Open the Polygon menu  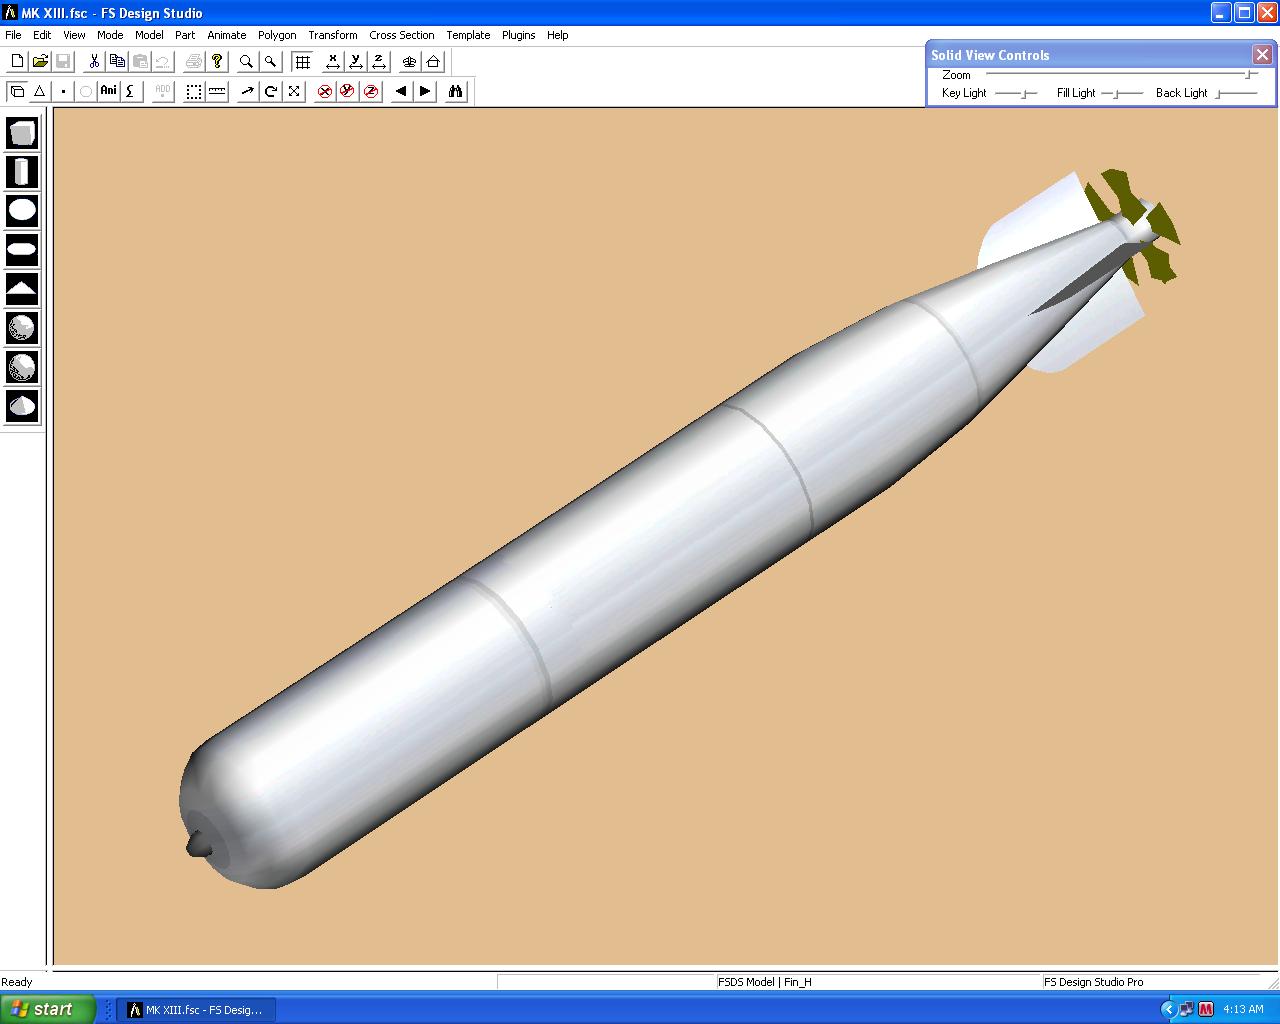tap(277, 35)
